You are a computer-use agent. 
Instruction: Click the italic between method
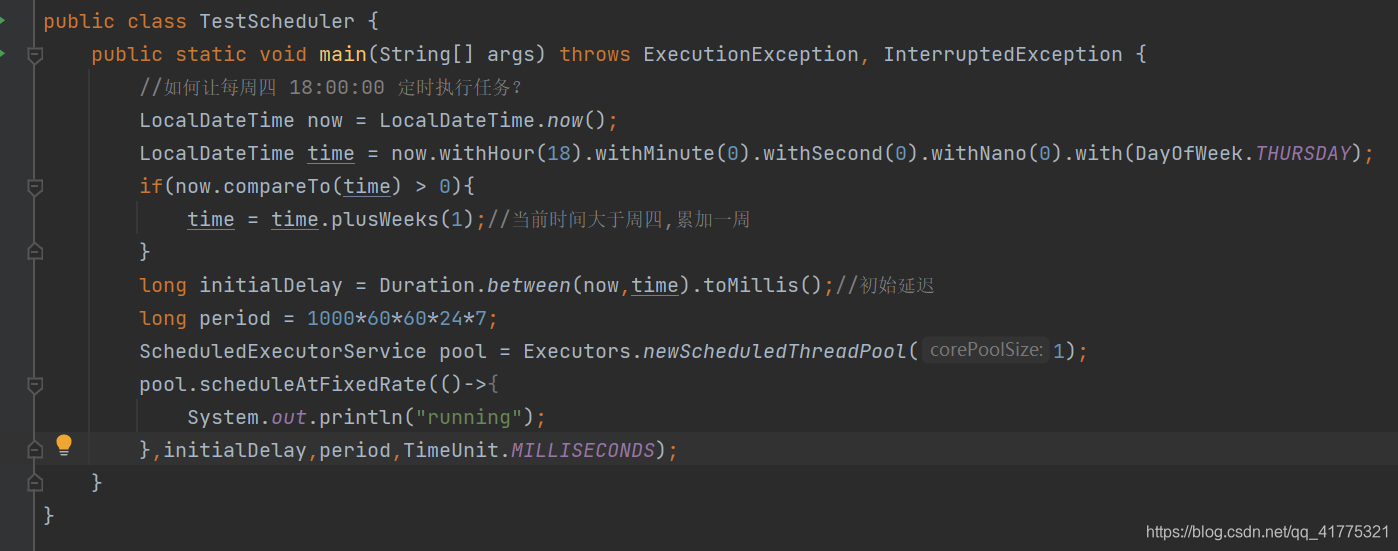[x=529, y=285]
